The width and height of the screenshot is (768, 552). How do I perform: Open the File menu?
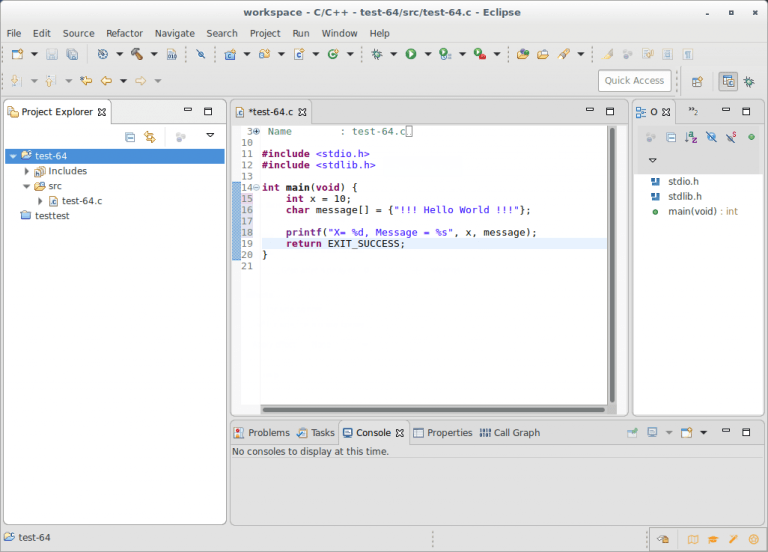click(x=14, y=33)
